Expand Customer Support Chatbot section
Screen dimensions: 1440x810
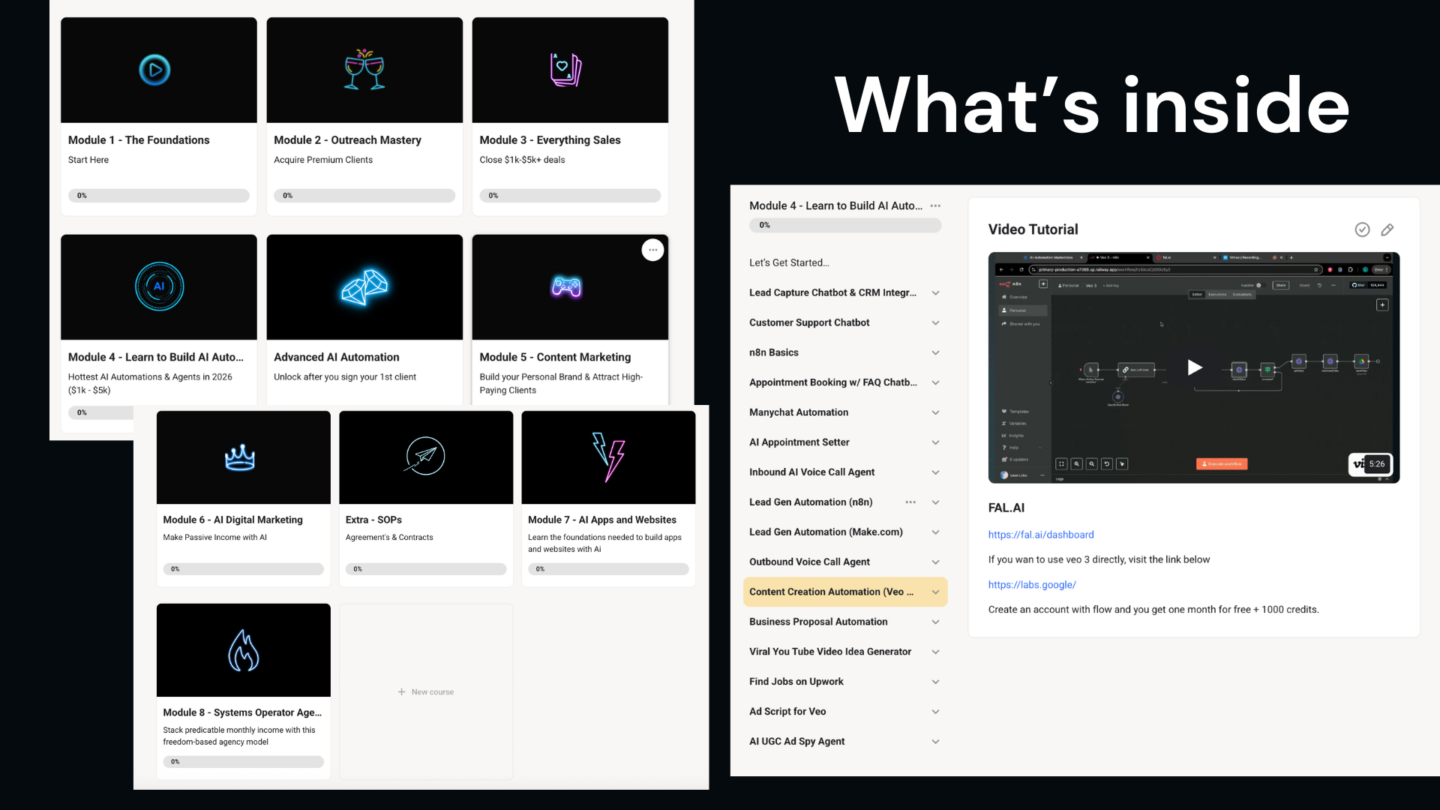coord(935,323)
